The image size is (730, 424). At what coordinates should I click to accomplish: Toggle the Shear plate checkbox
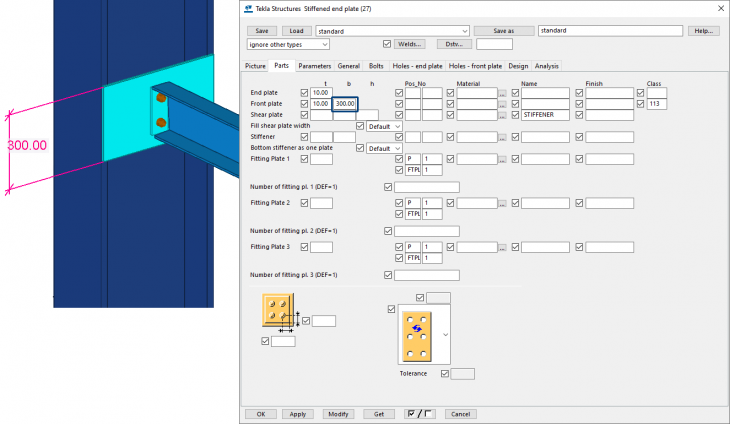point(304,114)
